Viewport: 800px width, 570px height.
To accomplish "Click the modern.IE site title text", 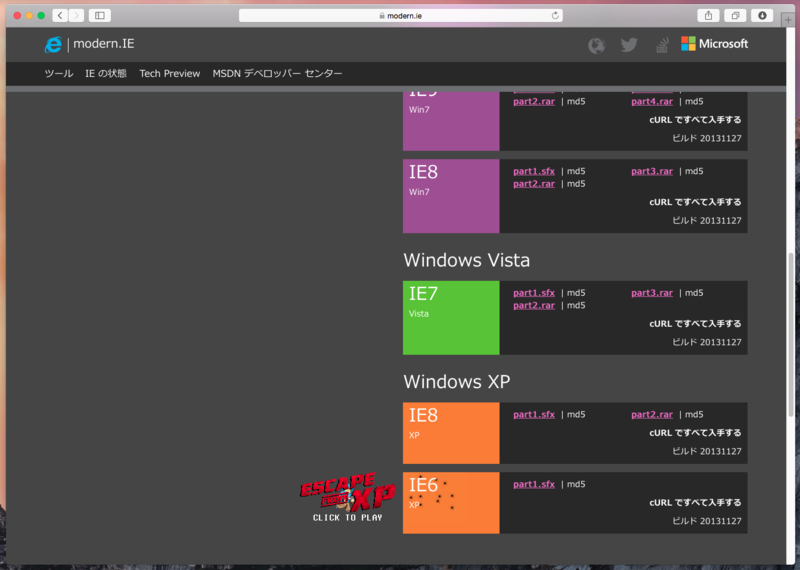I will tap(104, 44).
